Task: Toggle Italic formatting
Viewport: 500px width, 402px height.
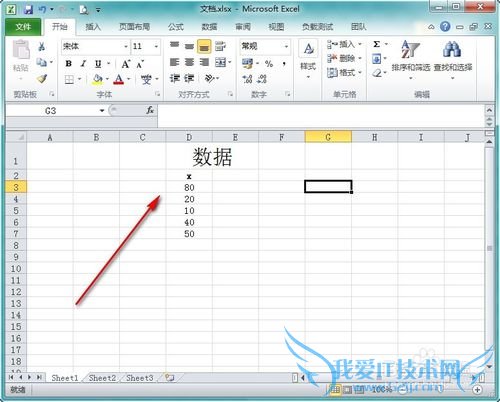Action: tap(83, 63)
